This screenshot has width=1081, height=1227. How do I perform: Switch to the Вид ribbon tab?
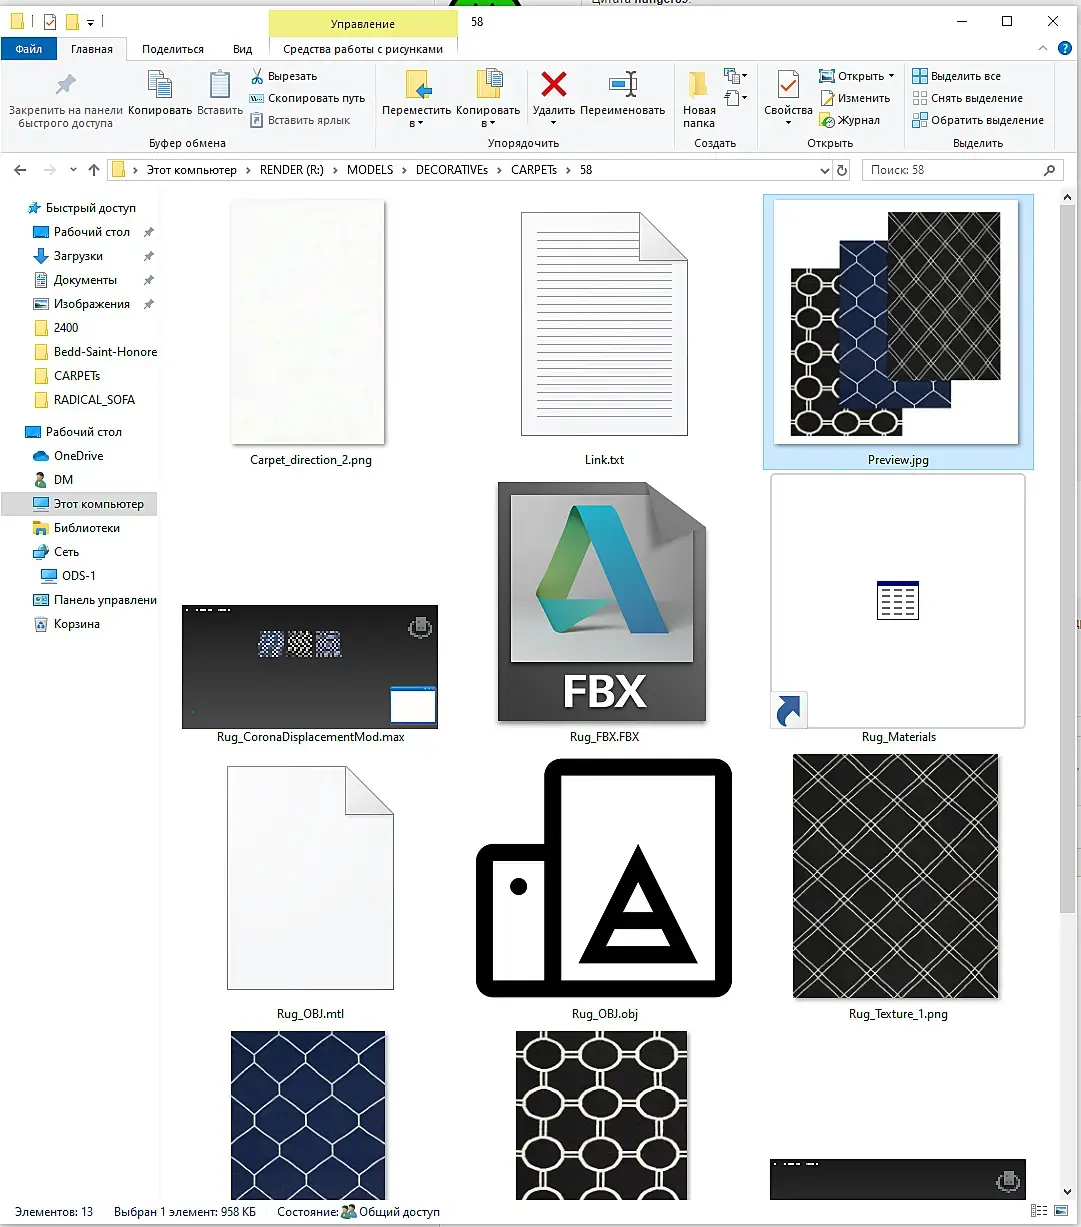(243, 48)
